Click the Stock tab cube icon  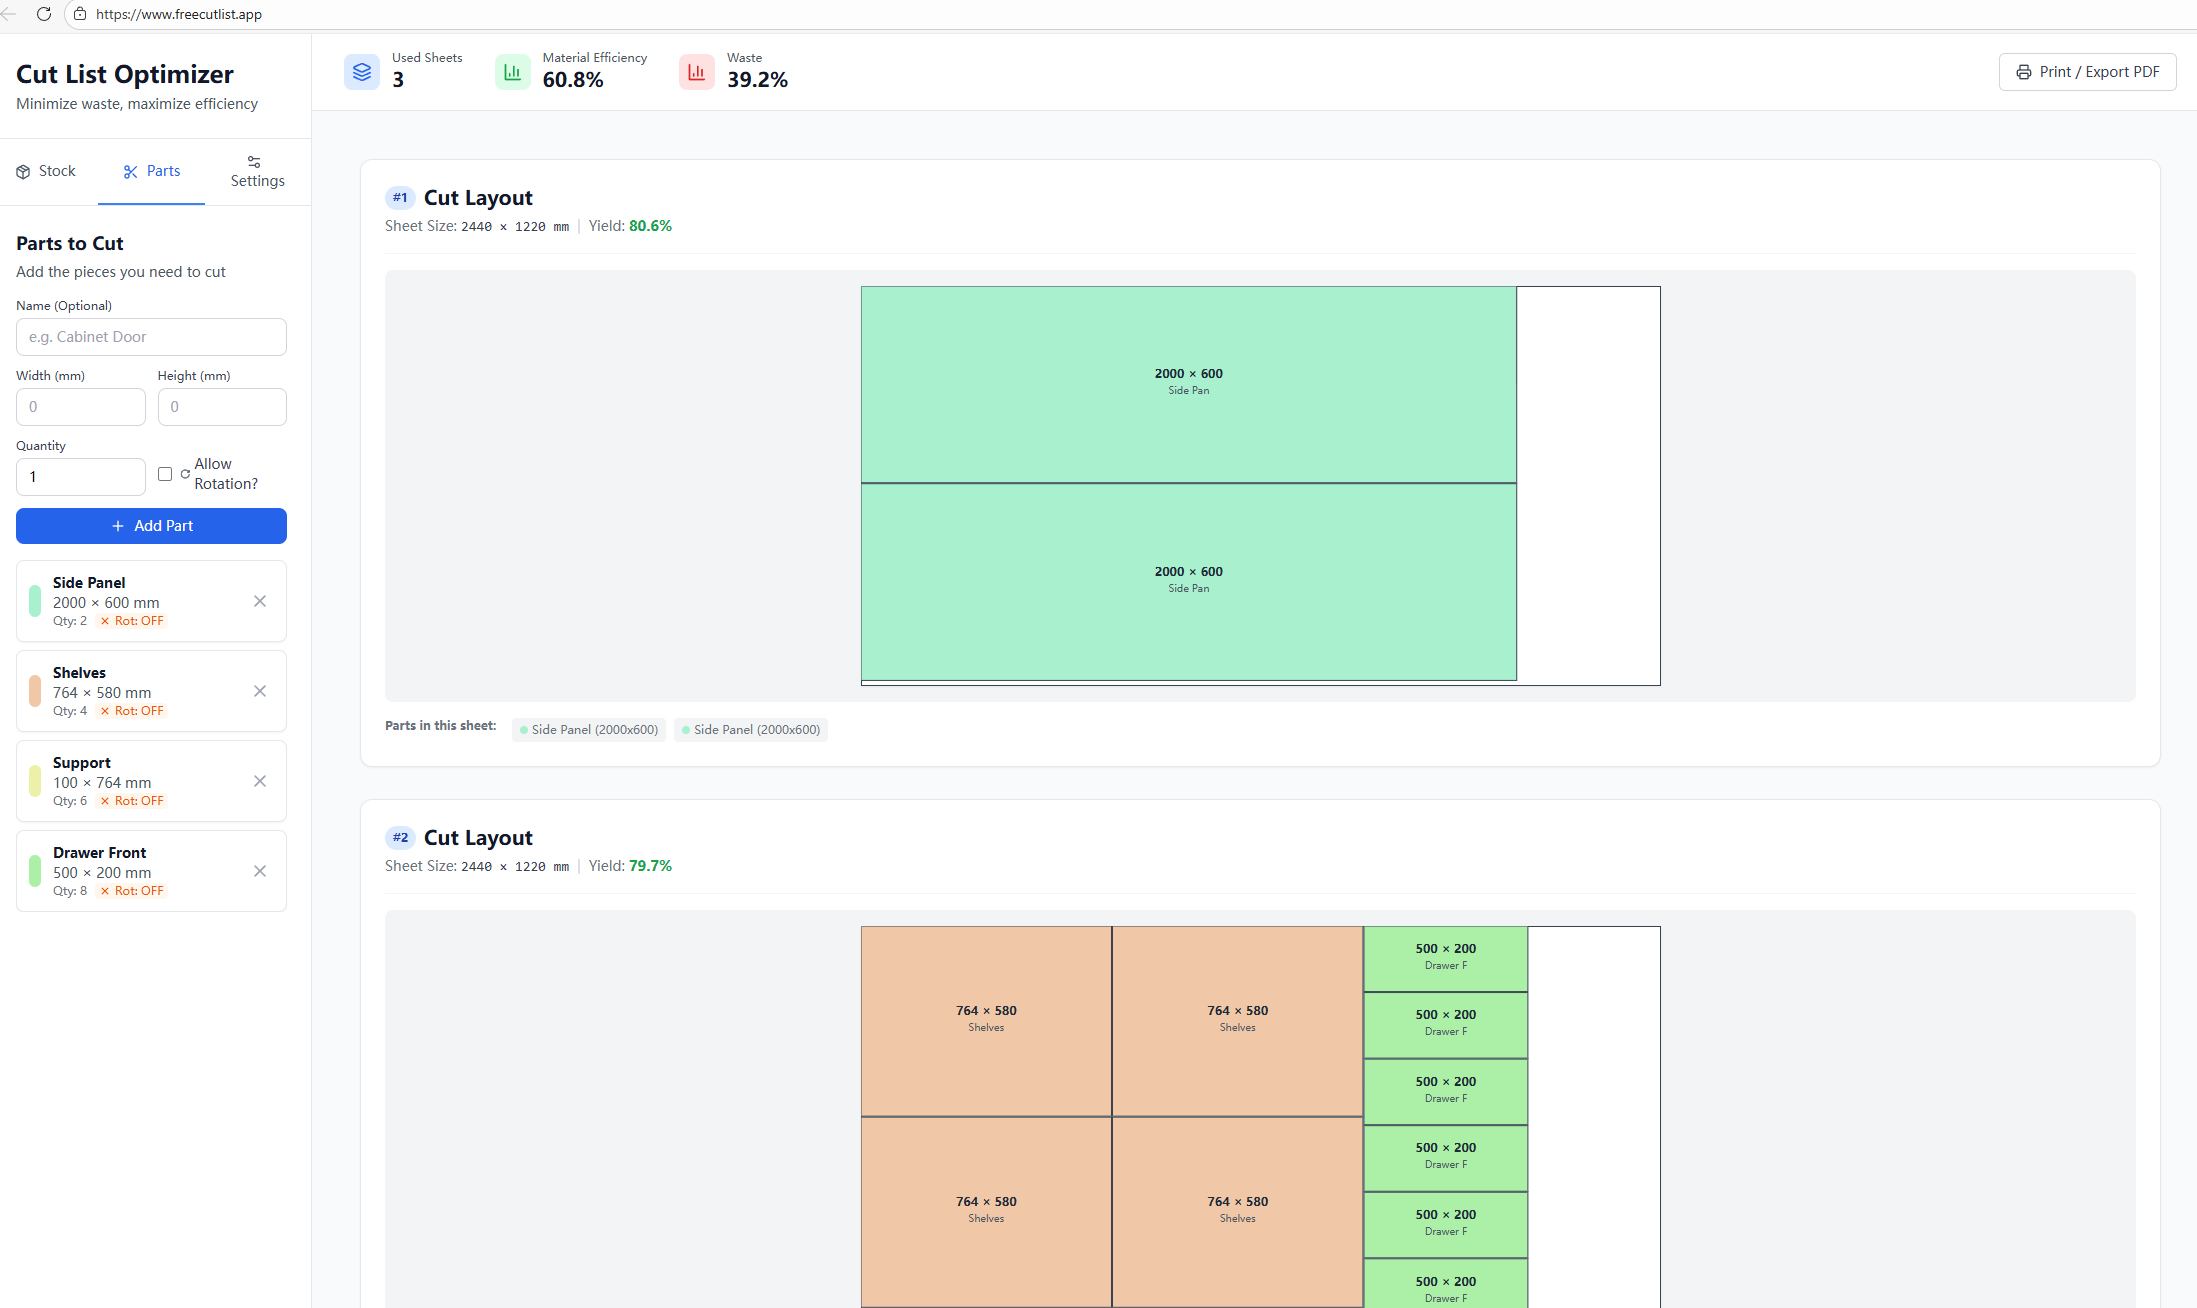(x=23, y=172)
